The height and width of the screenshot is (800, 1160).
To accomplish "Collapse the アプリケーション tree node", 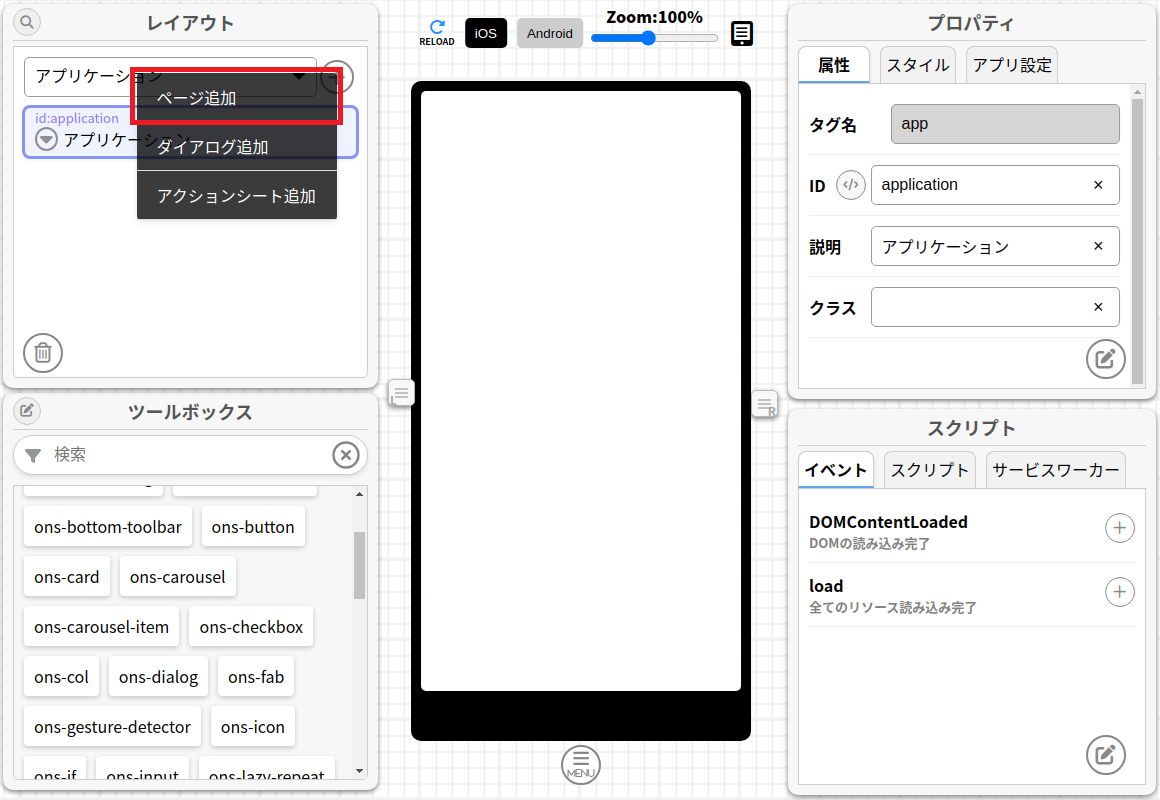I will pos(46,139).
